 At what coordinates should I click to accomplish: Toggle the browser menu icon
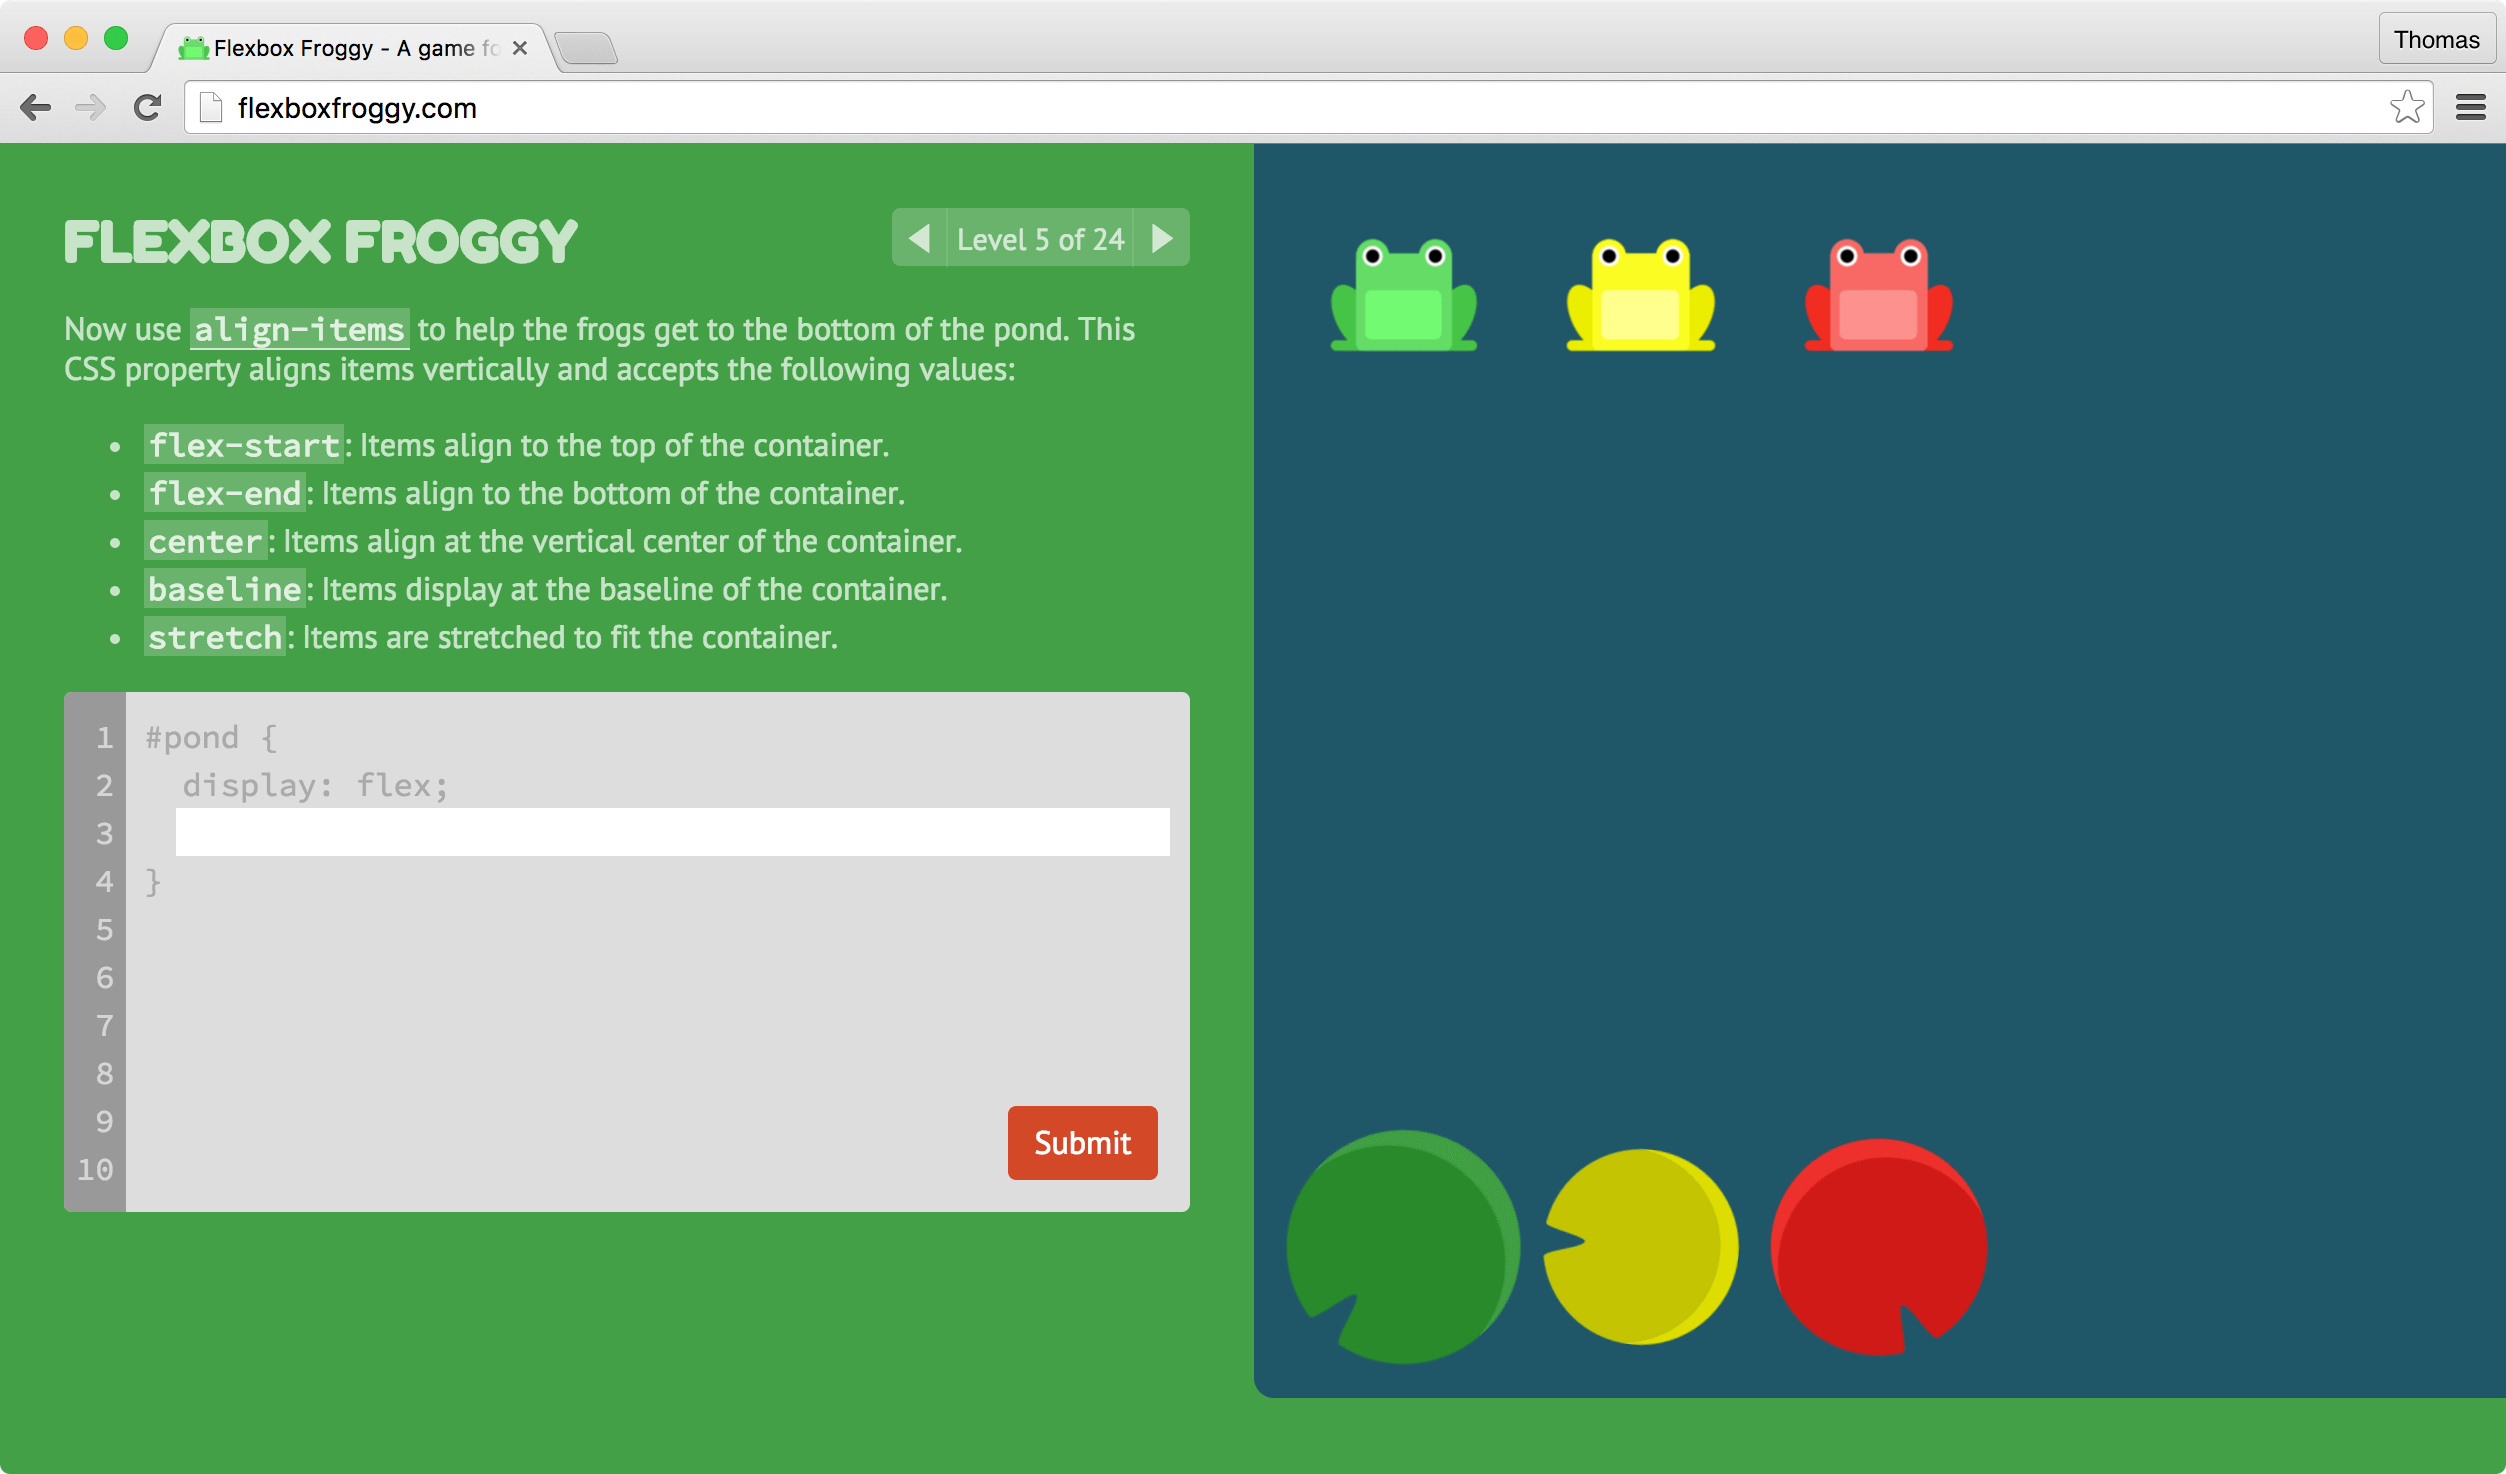click(2476, 109)
